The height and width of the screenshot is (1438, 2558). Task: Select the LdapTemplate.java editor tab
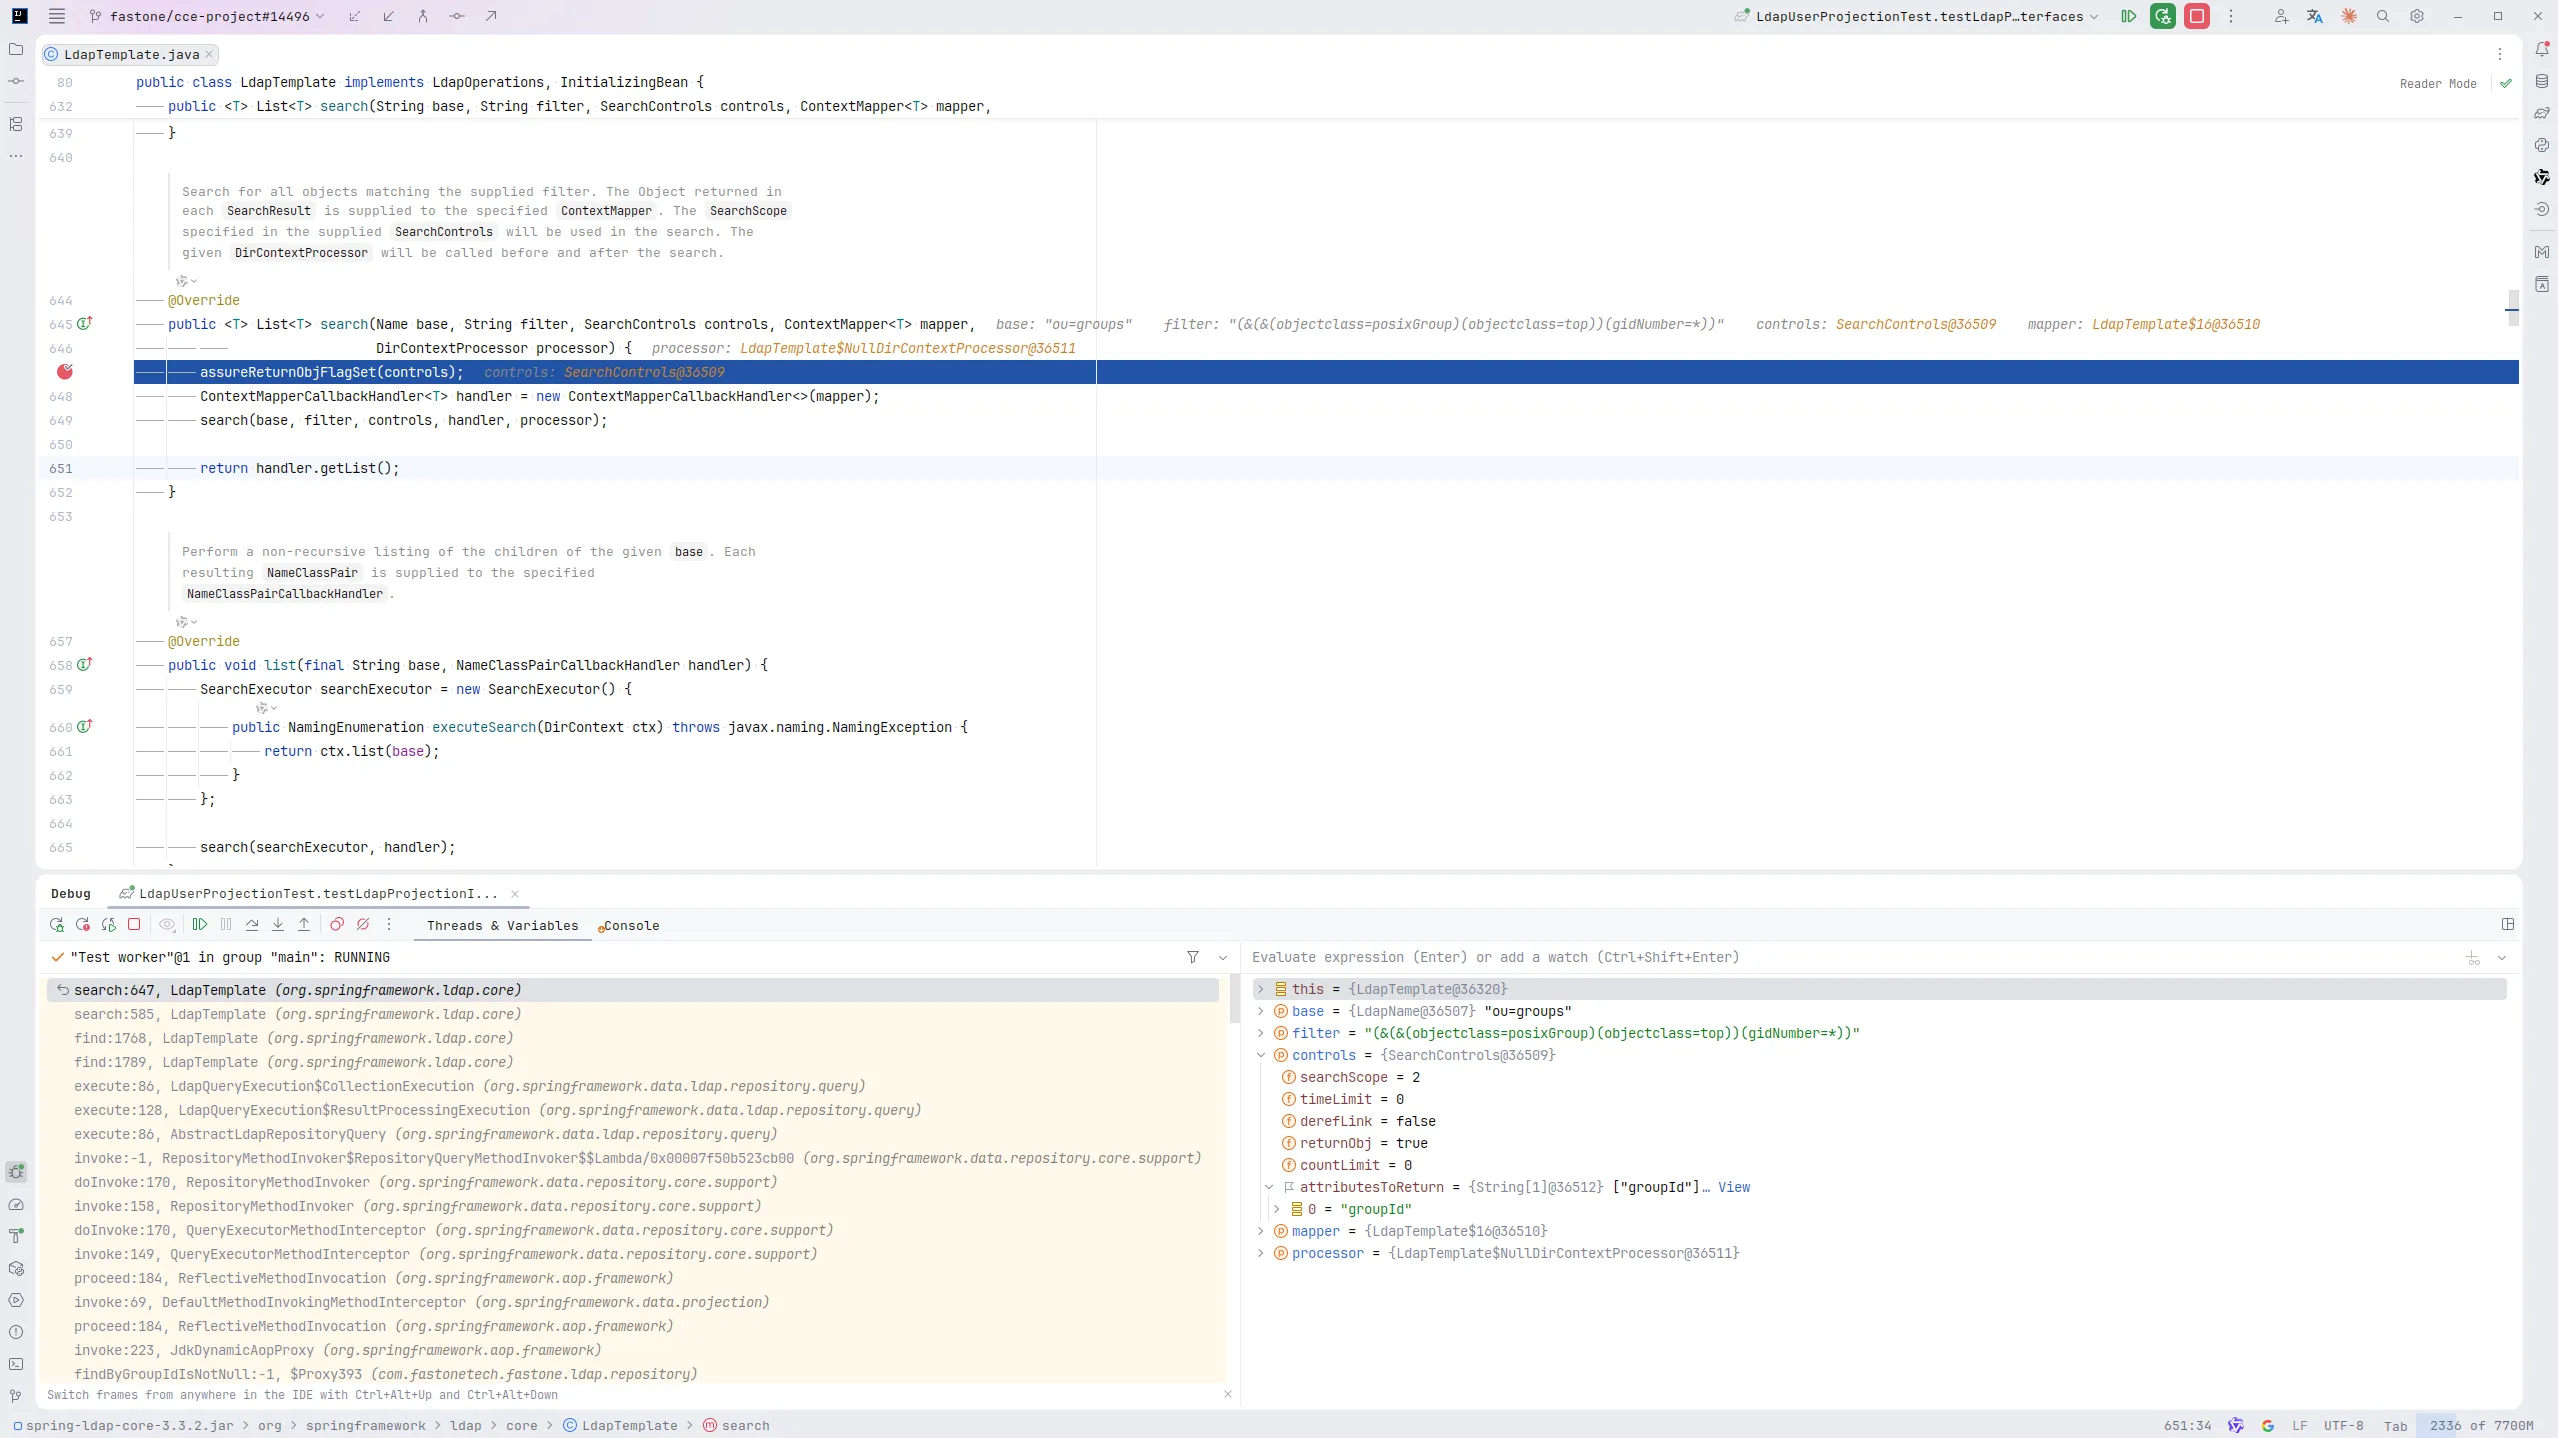tap(130, 54)
